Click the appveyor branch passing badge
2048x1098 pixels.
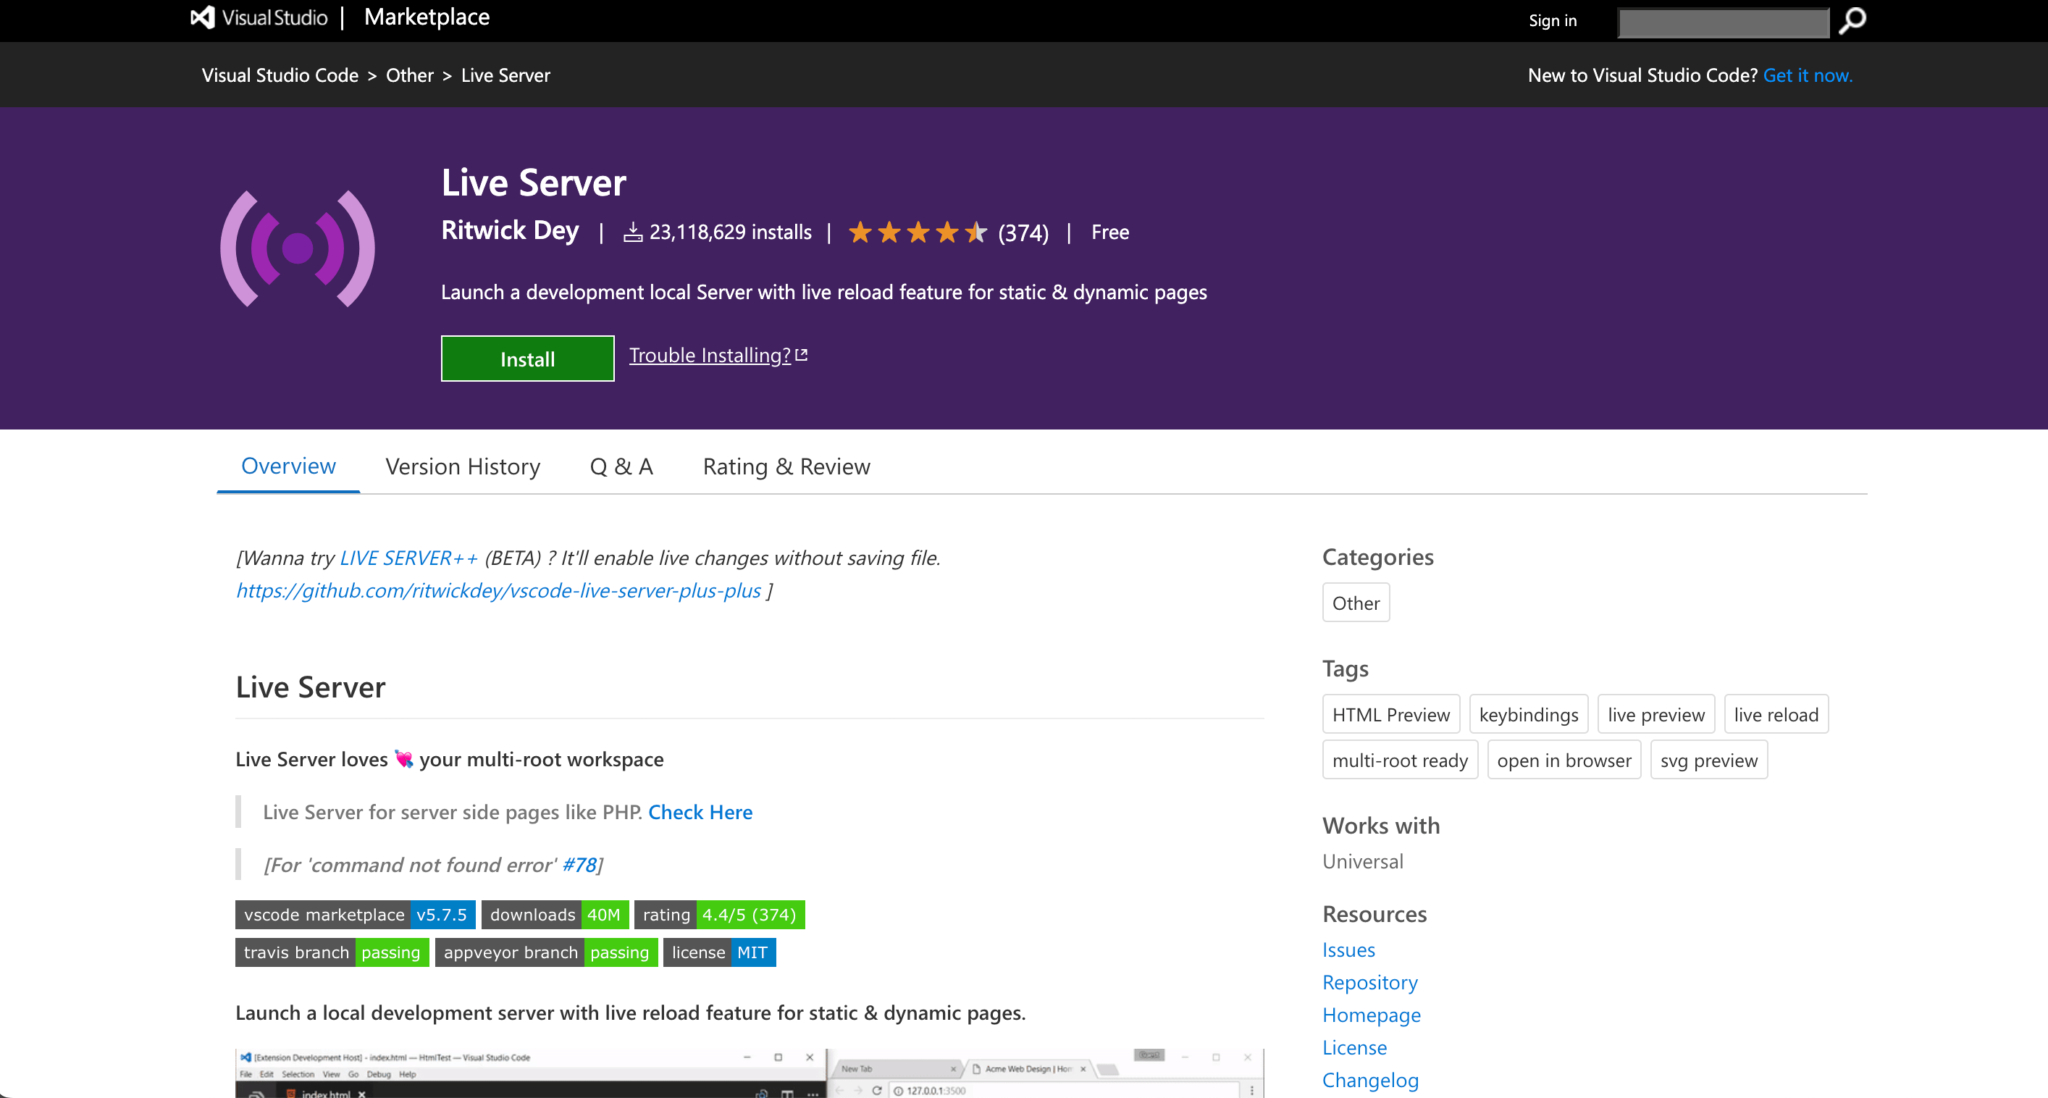click(546, 952)
